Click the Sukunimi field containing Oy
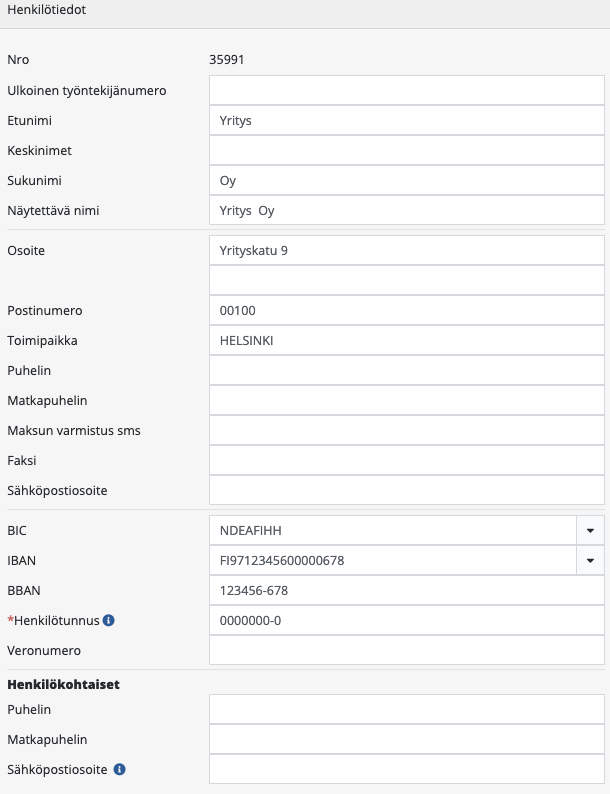Viewport: 610px width, 794px height. click(407, 180)
